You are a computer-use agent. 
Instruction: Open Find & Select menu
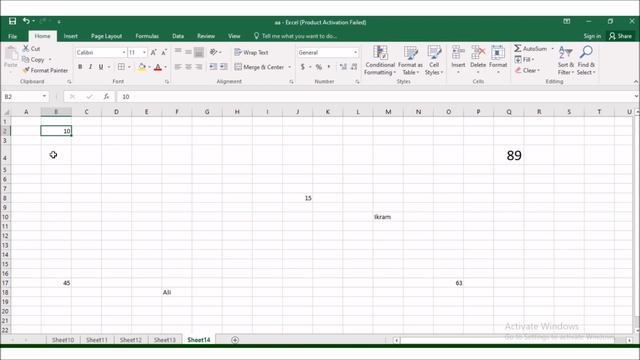(586, 60)
